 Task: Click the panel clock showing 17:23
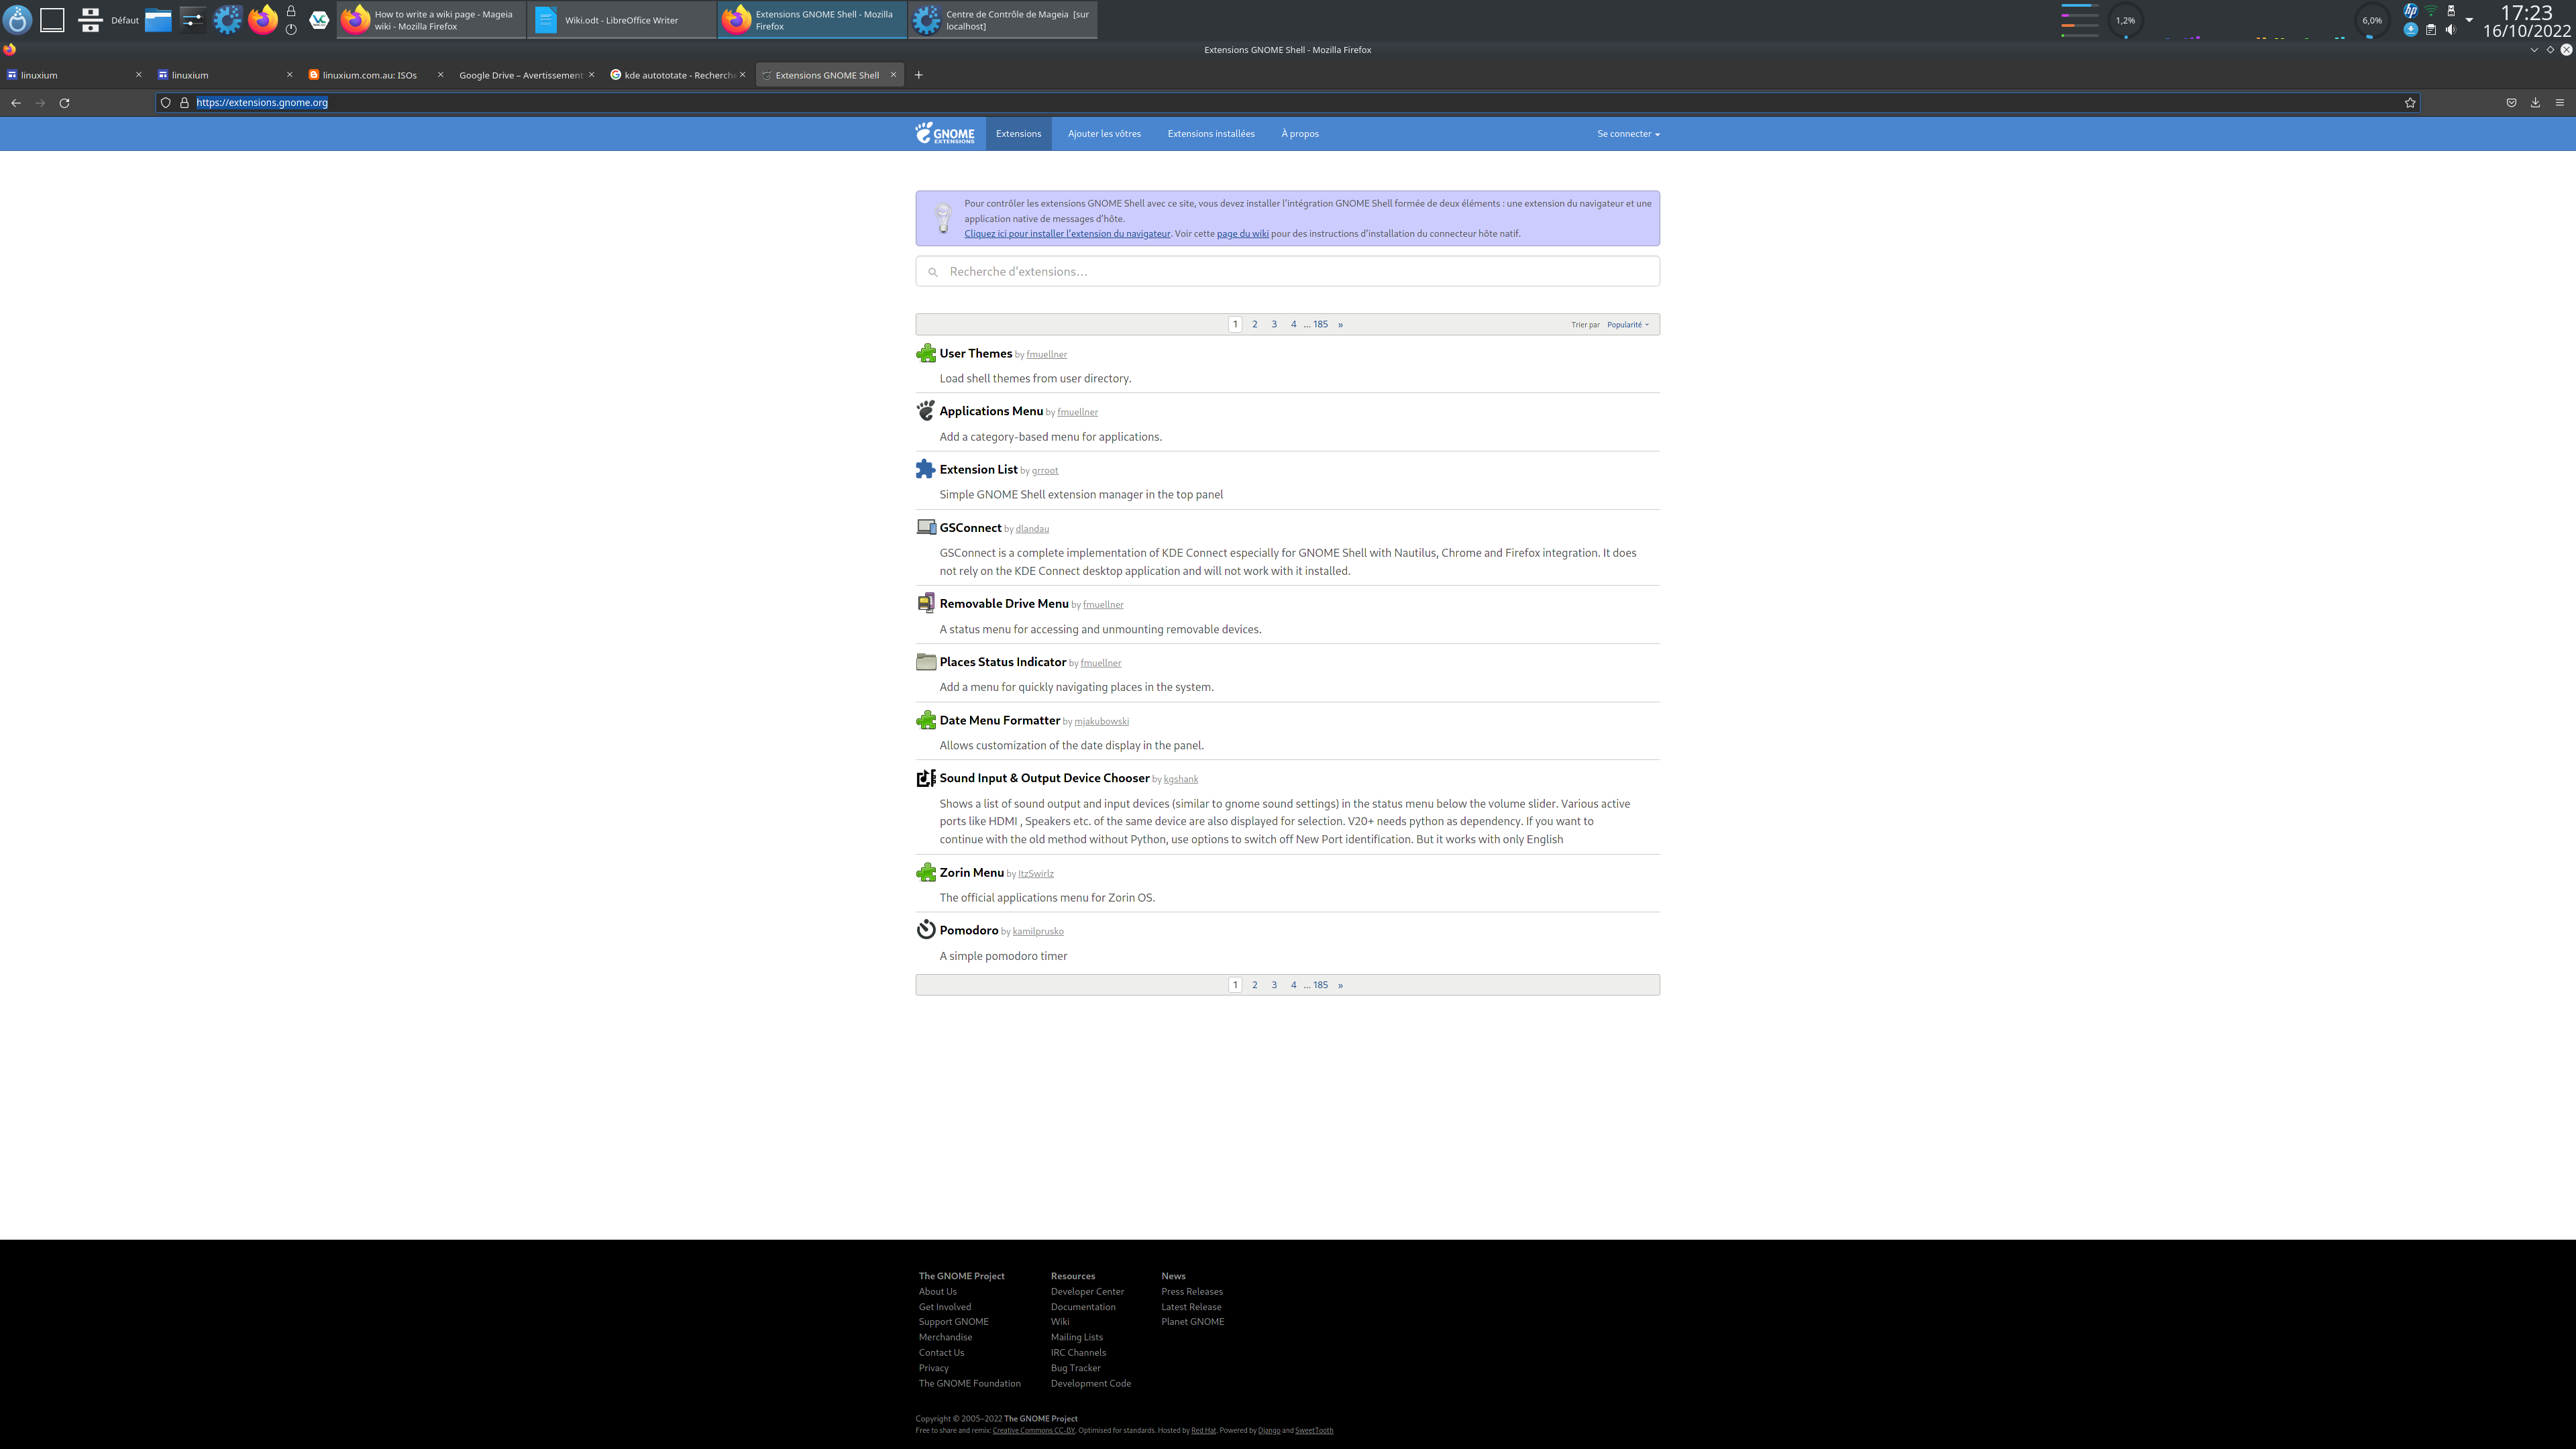(2526, 13)
